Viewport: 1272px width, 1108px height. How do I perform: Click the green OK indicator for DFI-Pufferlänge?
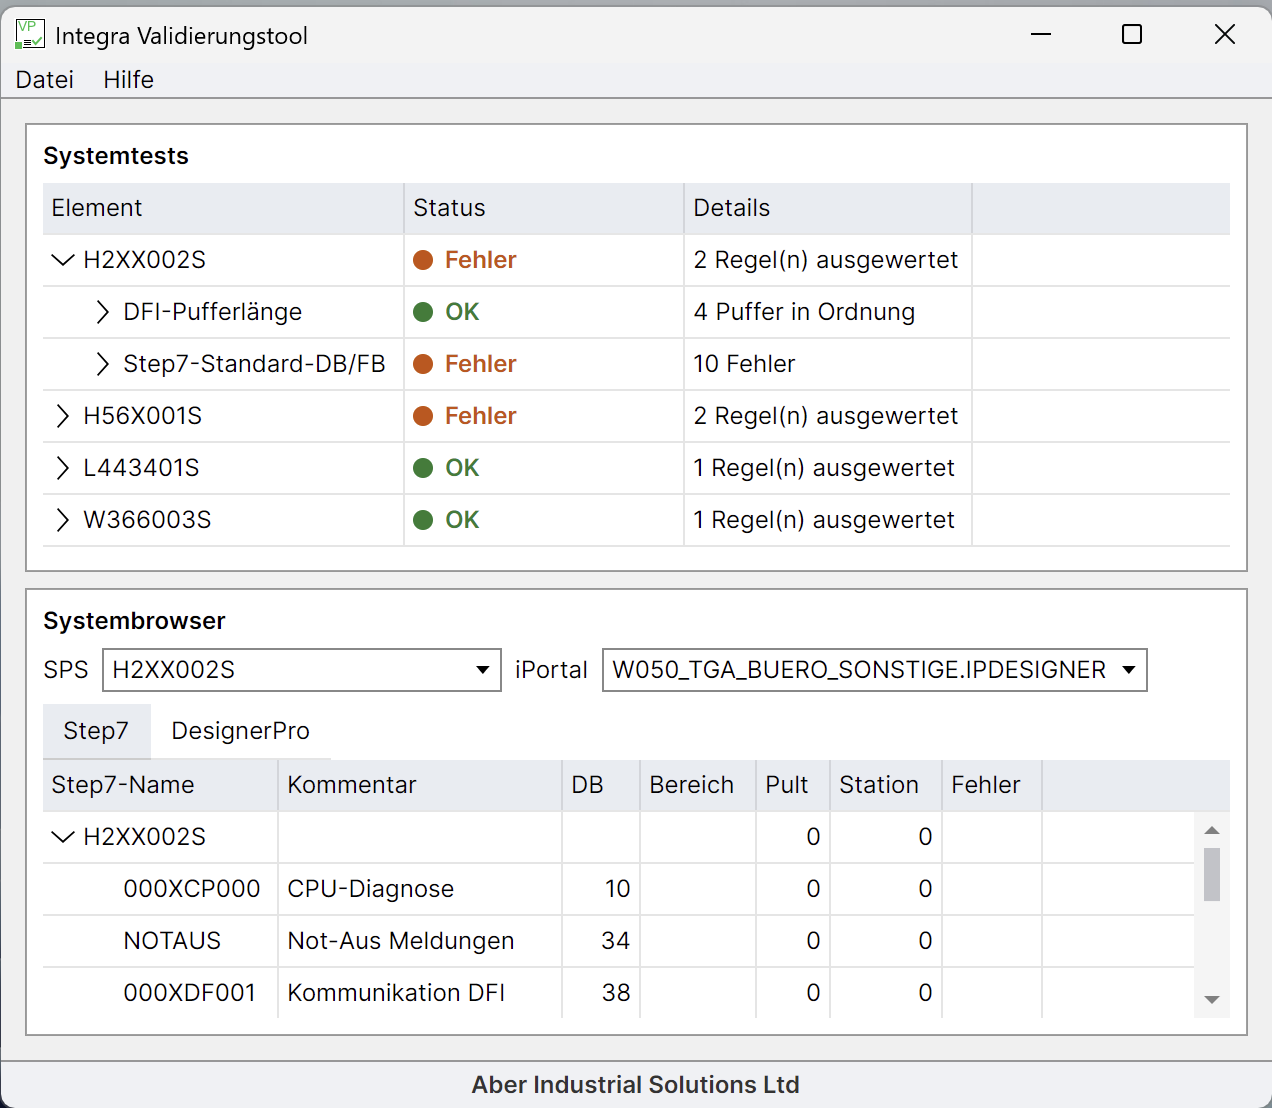423,312
